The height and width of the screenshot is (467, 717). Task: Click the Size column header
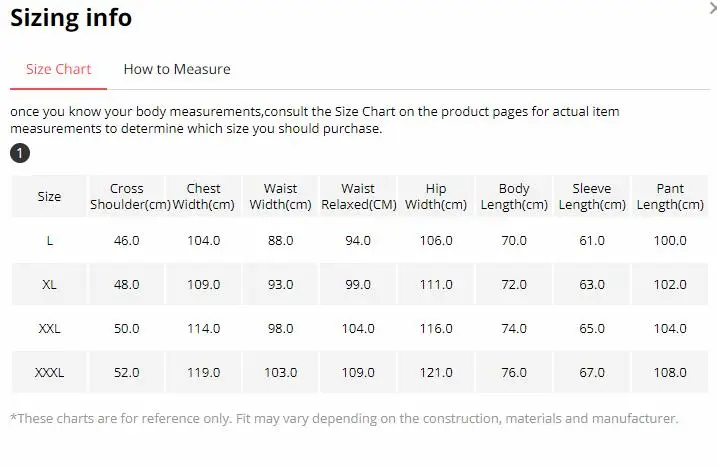[x=49, y=196]
